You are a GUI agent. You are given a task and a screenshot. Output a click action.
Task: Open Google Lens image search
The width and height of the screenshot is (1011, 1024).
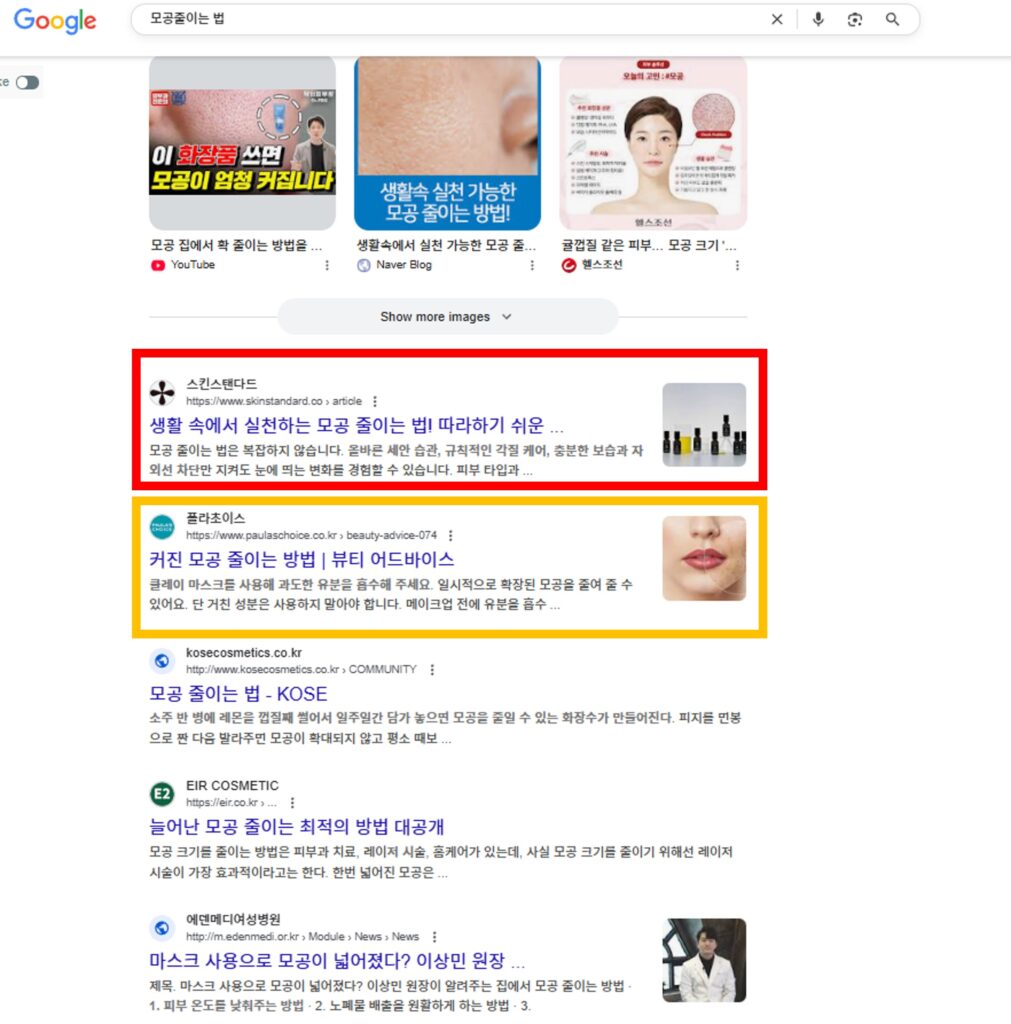(854, 20)
